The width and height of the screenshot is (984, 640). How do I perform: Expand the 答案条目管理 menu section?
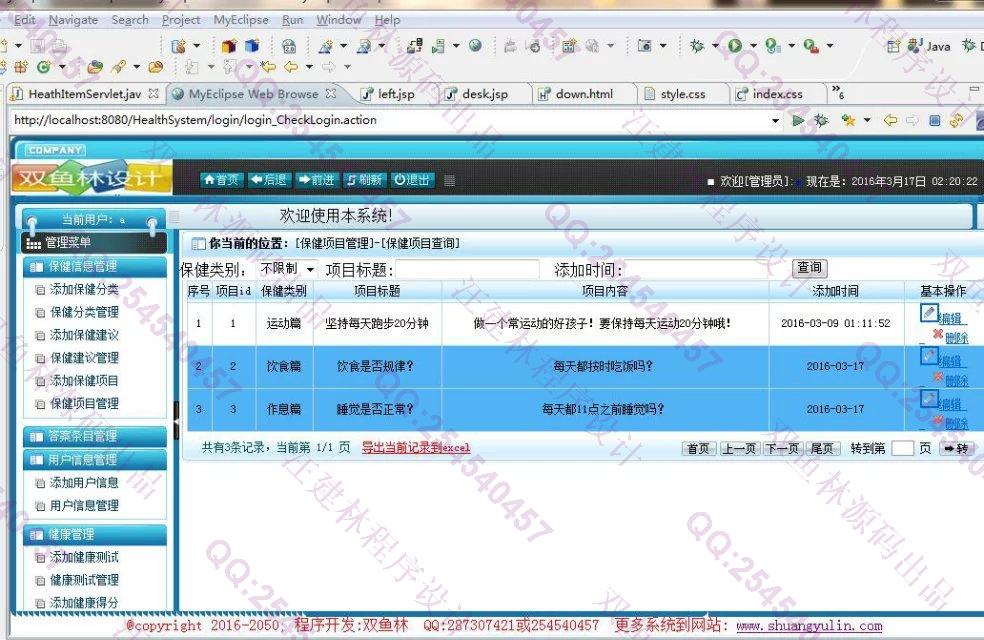[82, 436]
